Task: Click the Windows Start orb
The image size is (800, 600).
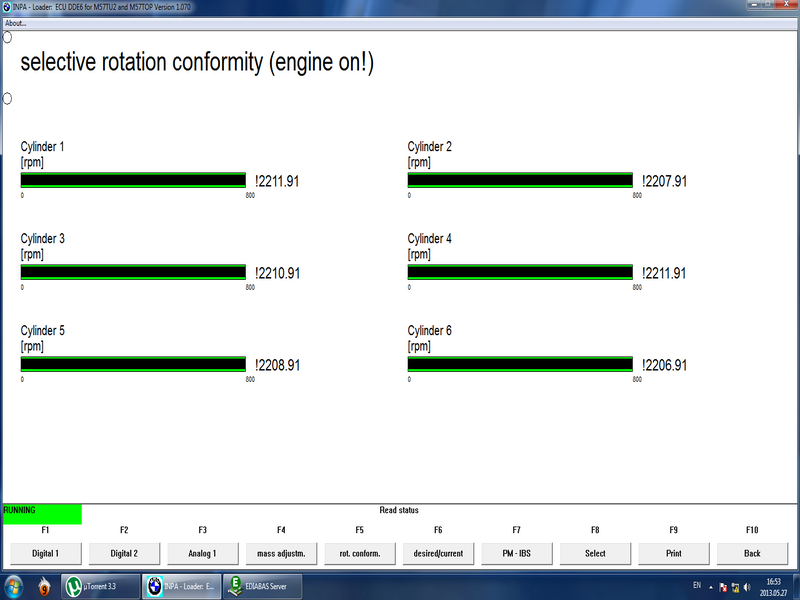Action: [x=14, y=586]
